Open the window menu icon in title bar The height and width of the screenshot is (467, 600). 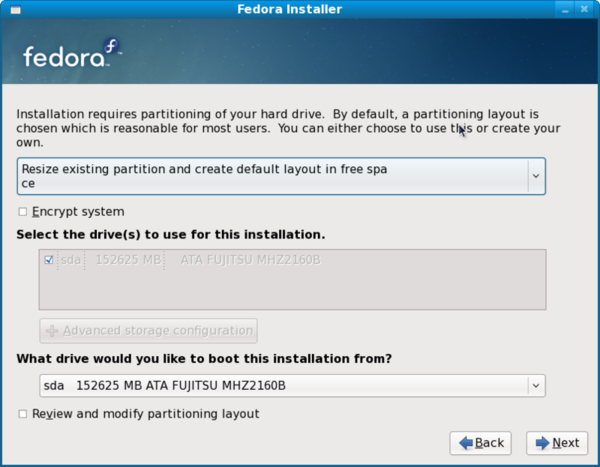pyautogui.click(x=16, y=10)
